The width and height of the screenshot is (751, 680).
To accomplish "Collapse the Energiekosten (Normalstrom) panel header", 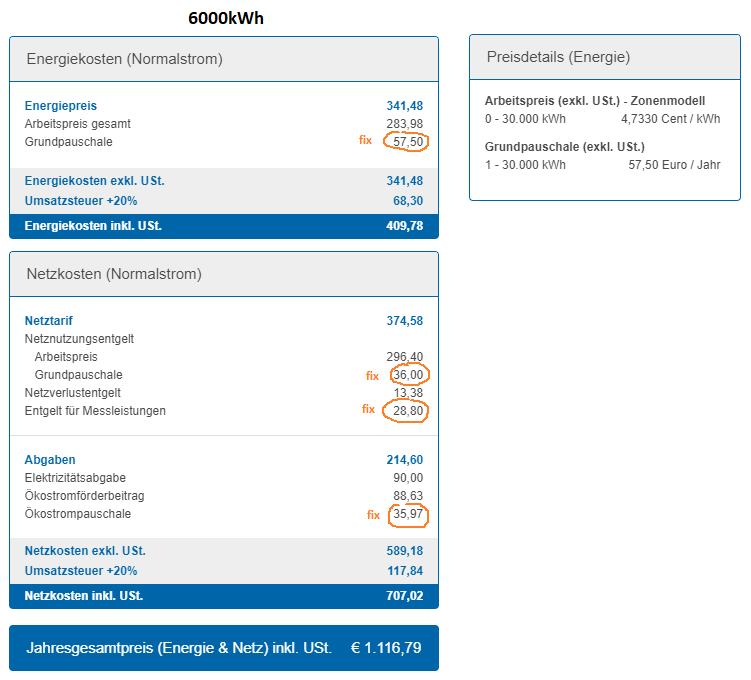I will tap(124, 59).
